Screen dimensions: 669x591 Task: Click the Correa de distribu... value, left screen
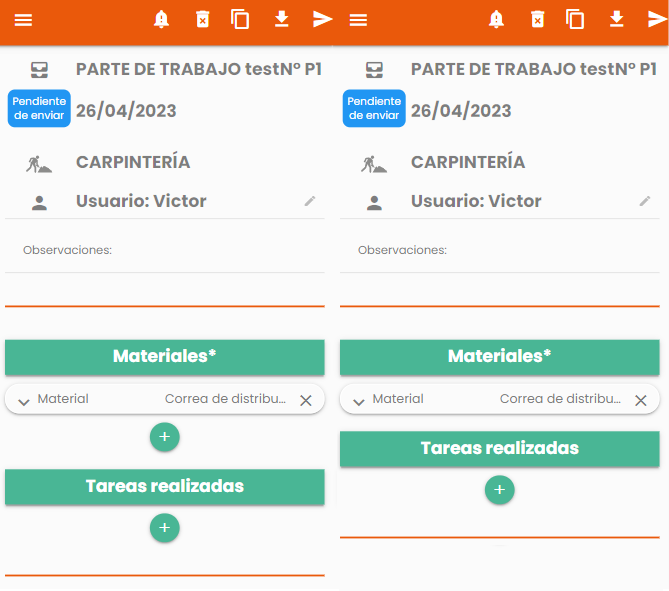click(x=225, y=399)
